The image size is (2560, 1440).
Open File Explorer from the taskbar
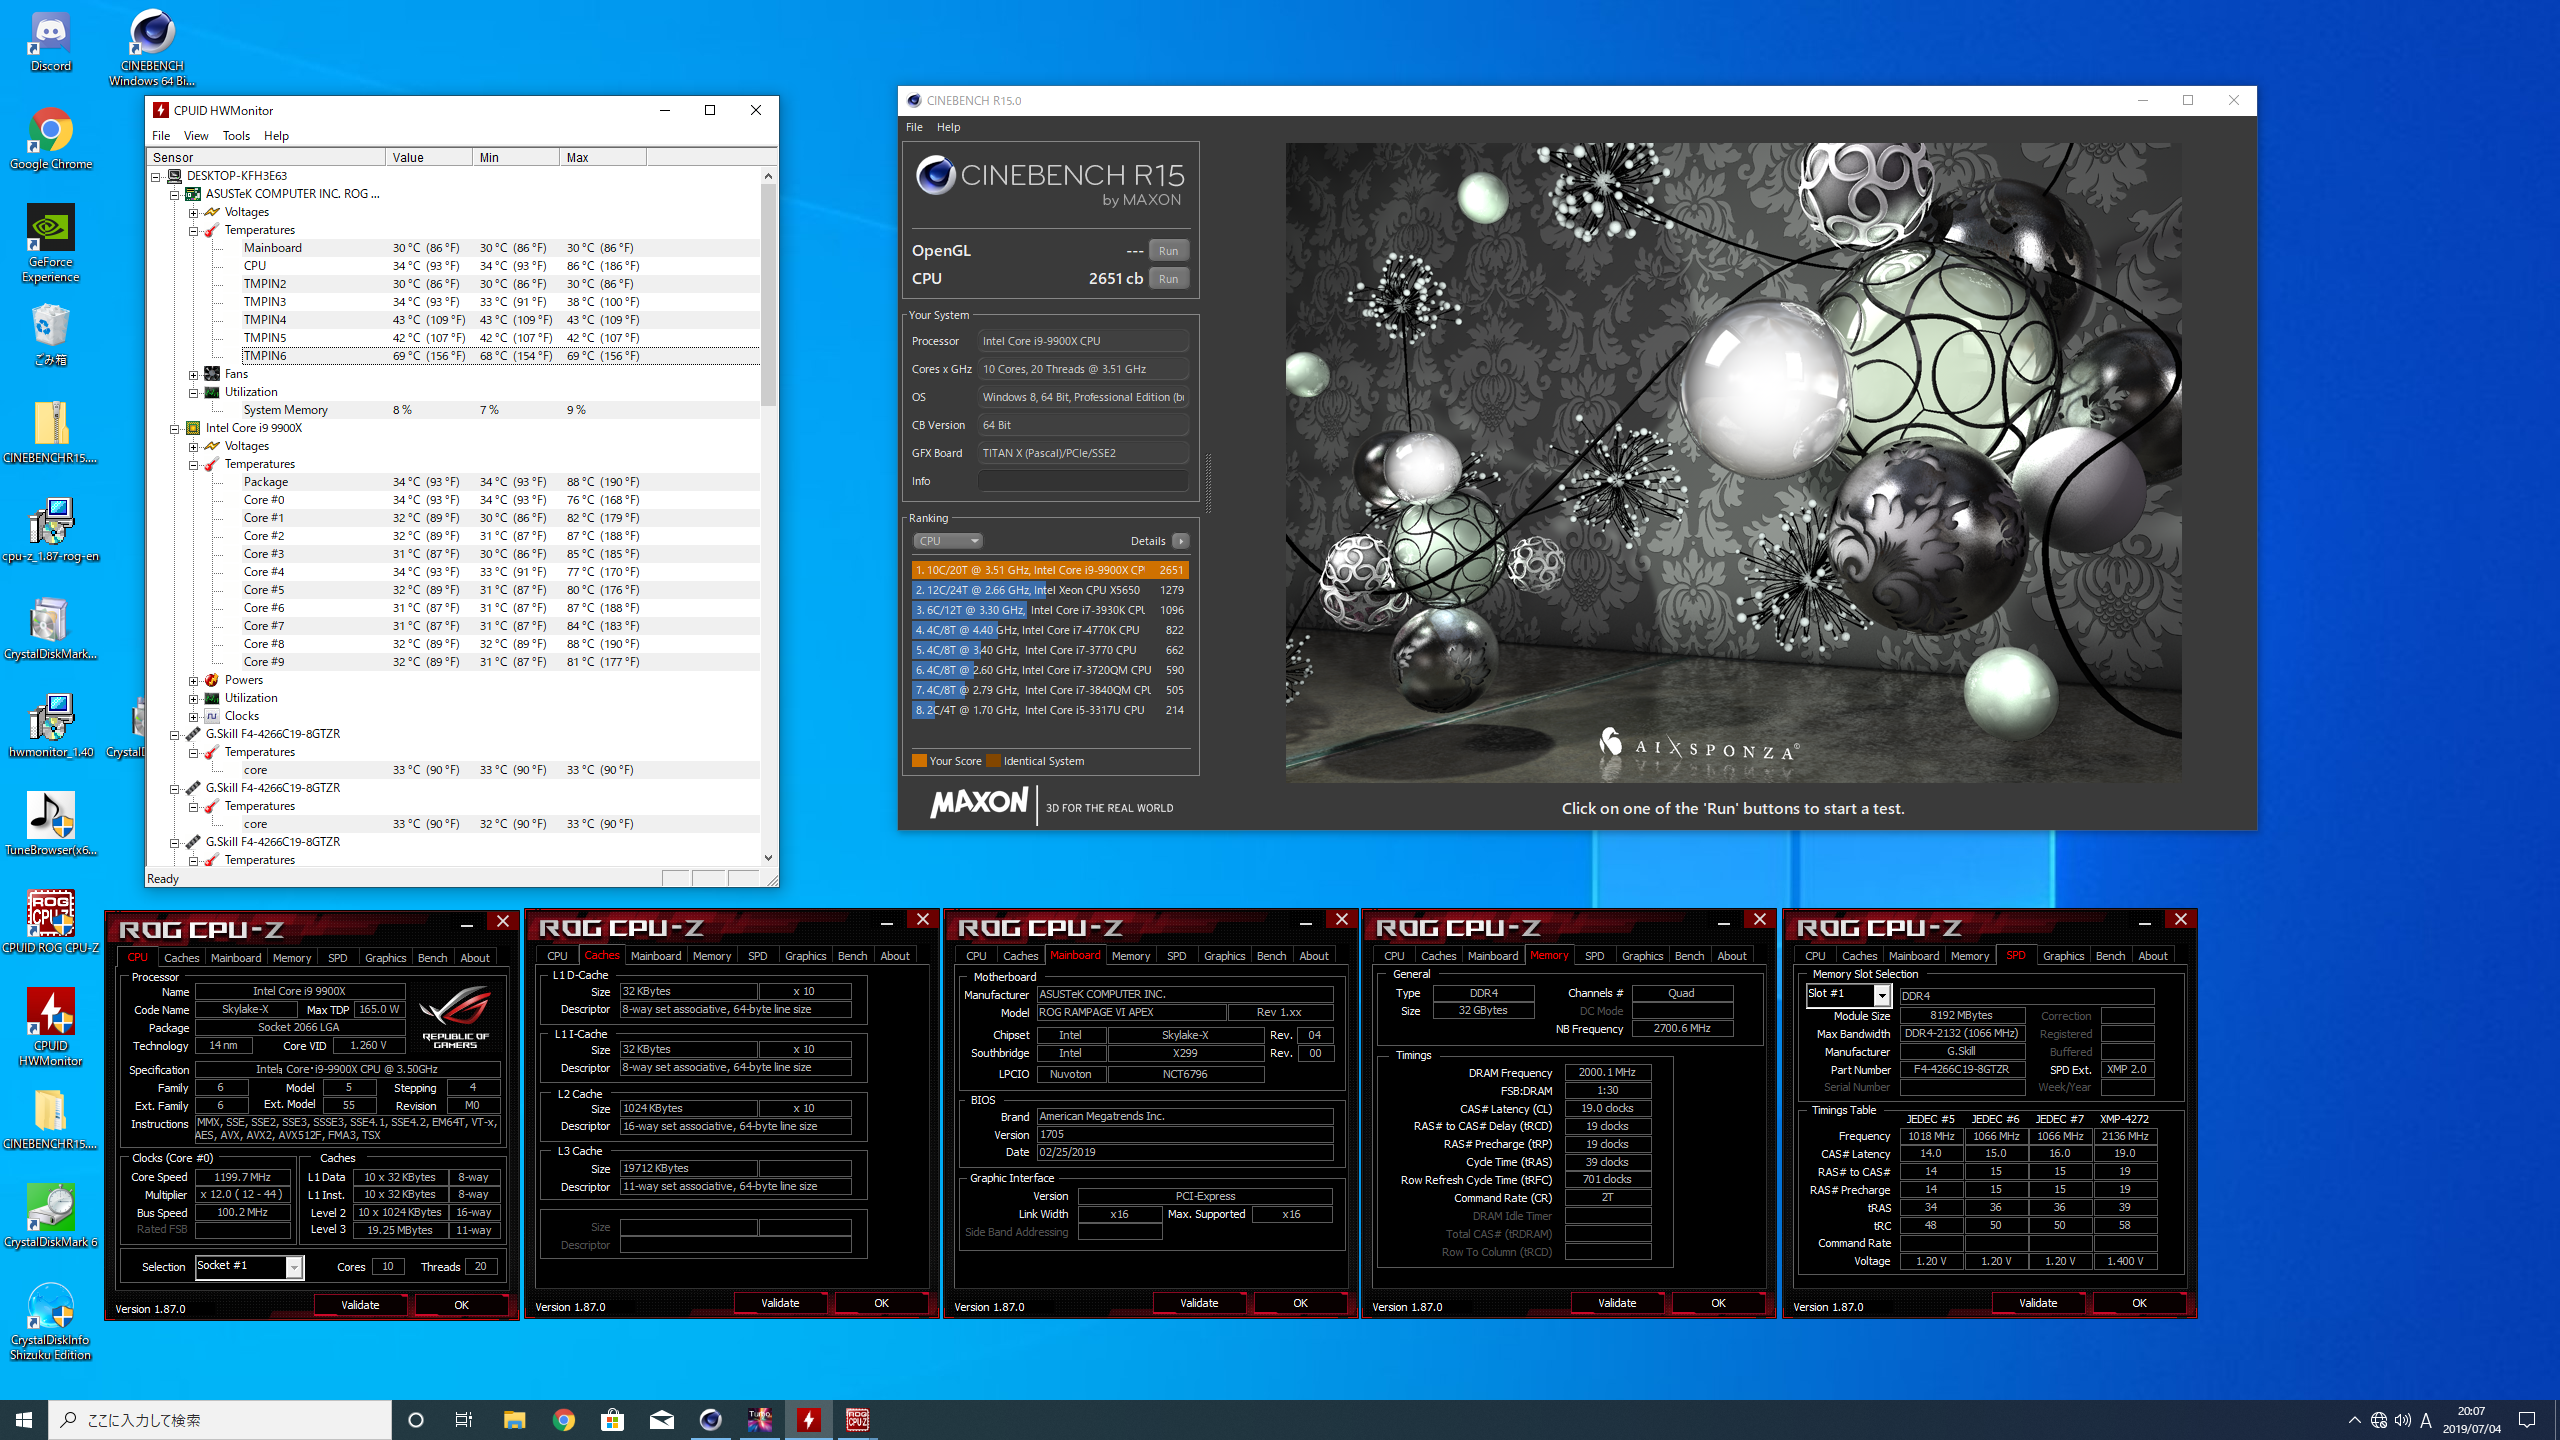(514, 1420)
